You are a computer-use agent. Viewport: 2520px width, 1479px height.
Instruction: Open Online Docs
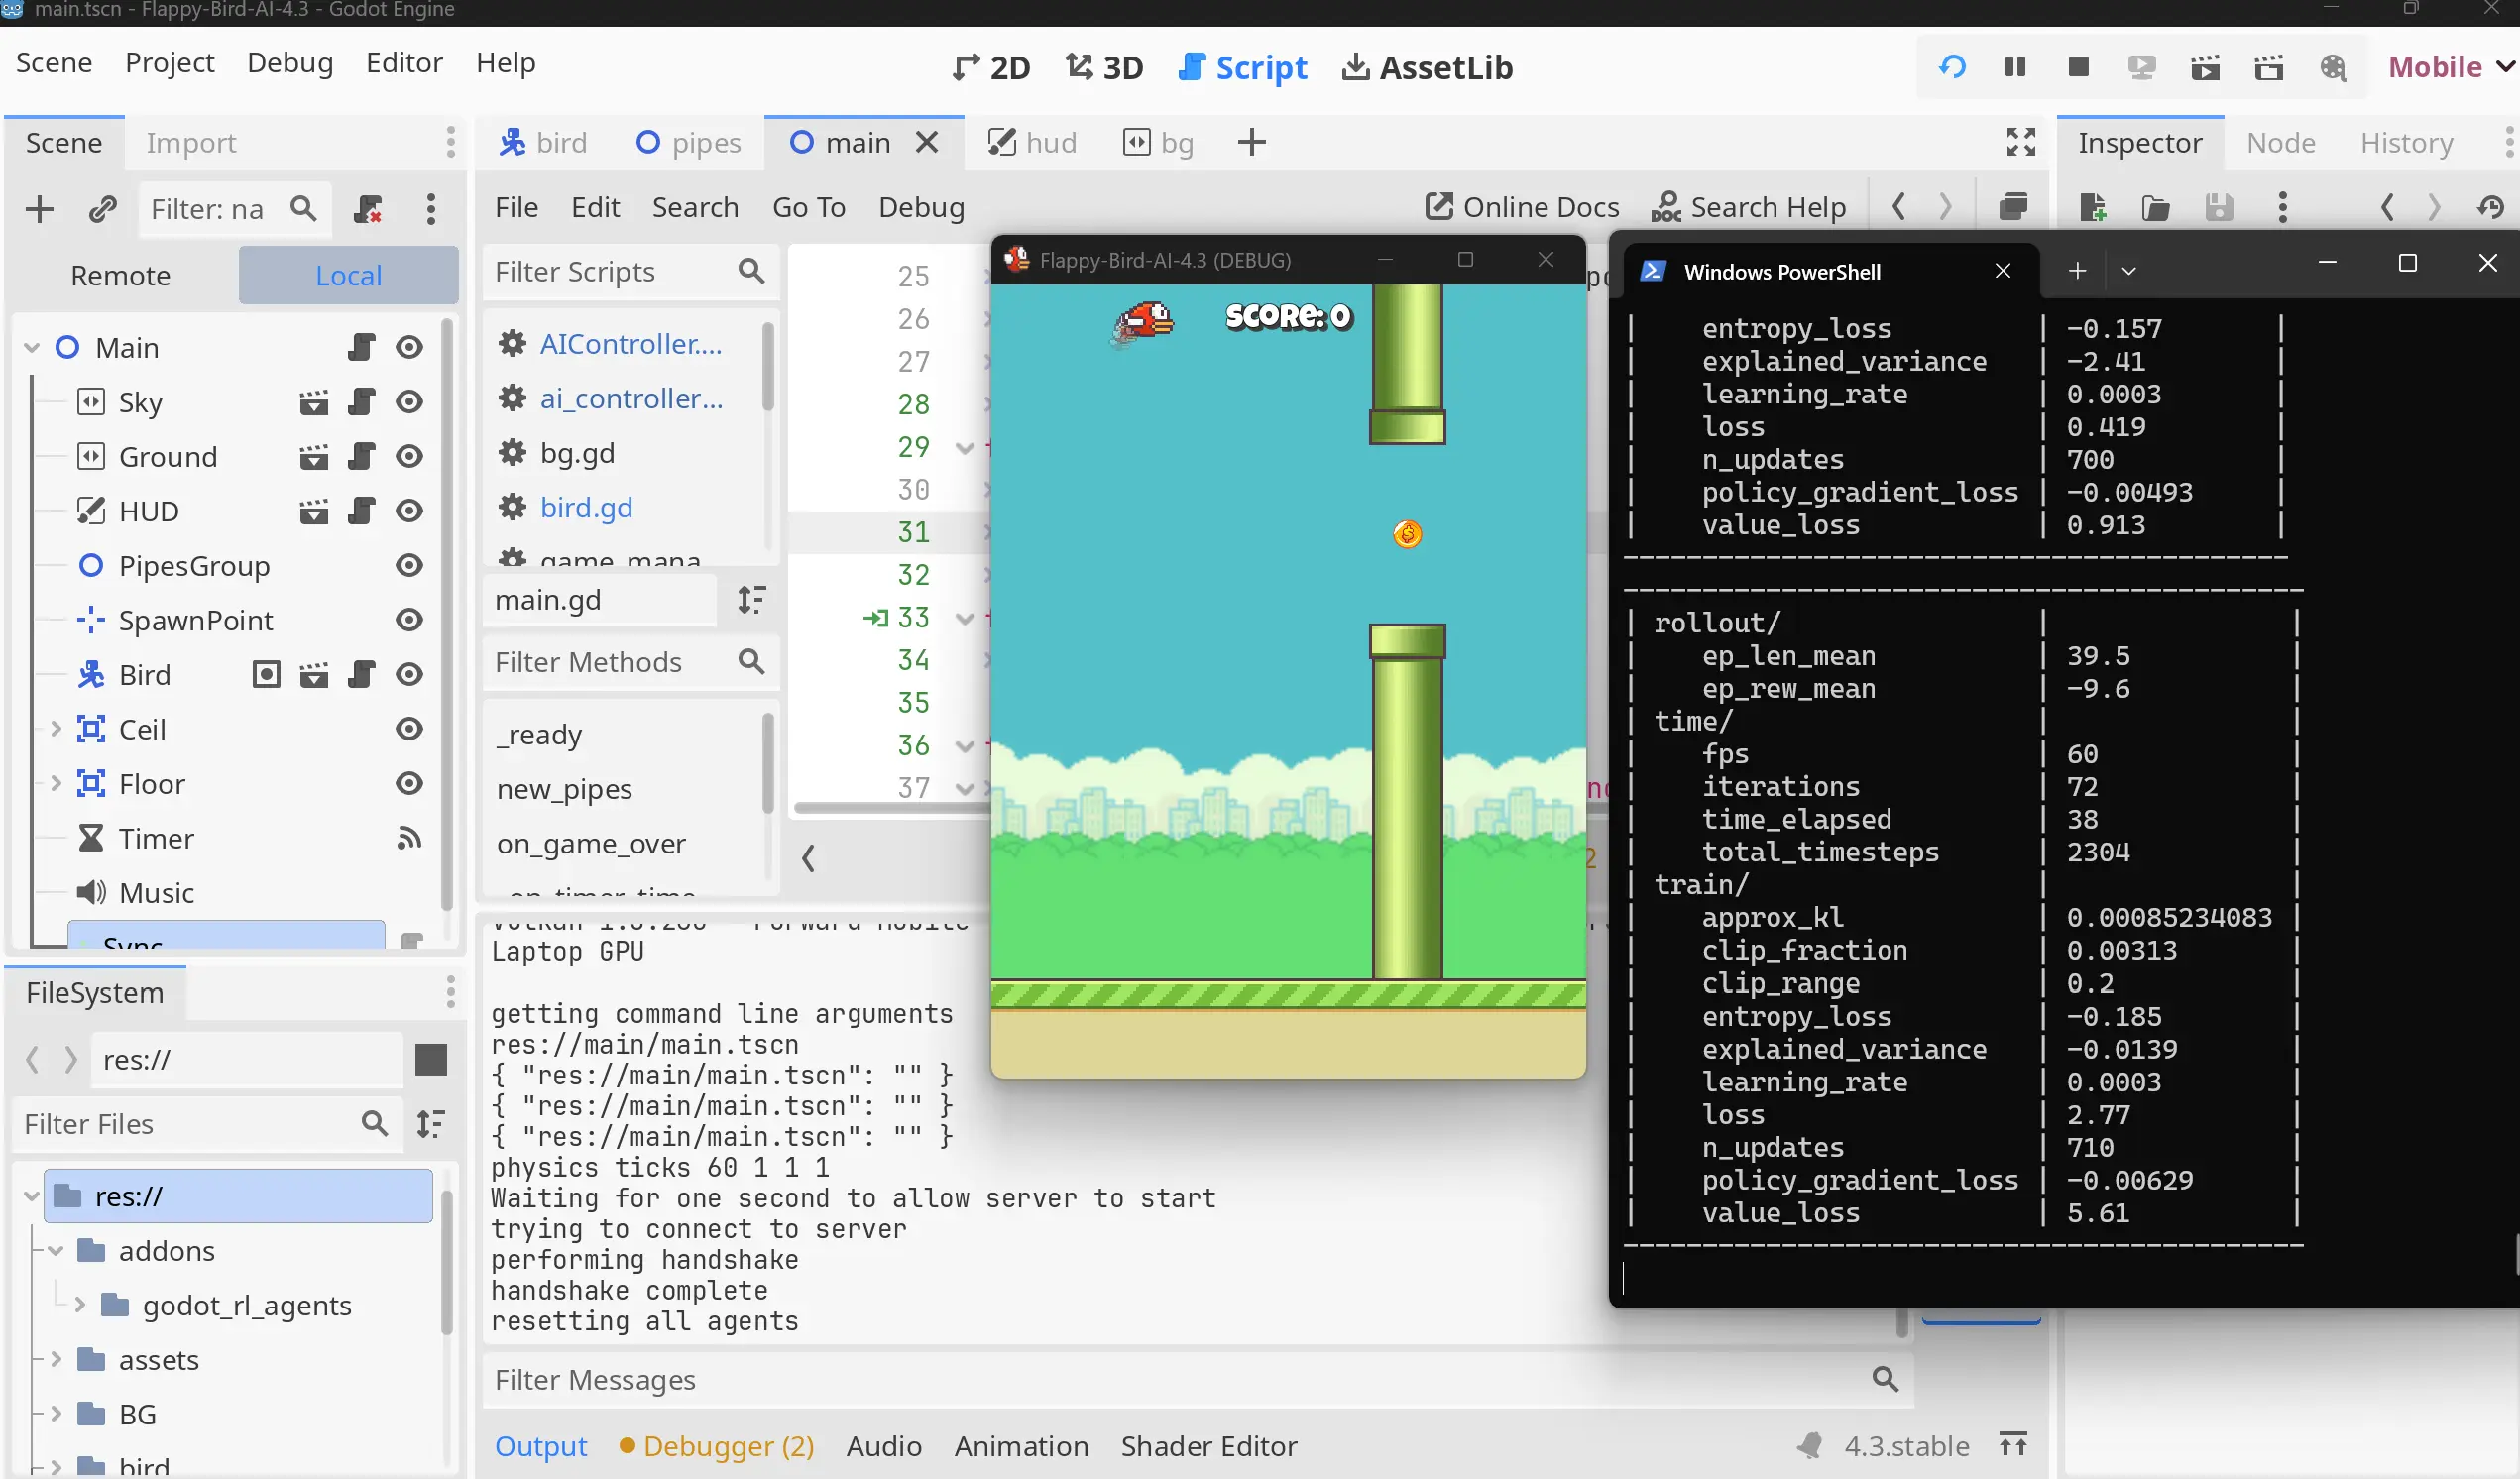(1522, 207)
